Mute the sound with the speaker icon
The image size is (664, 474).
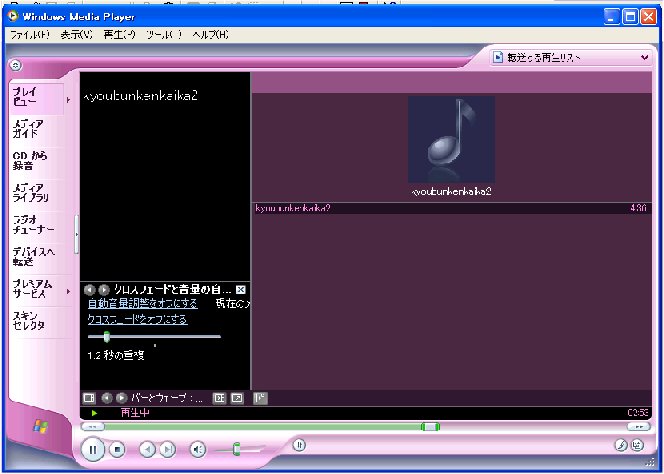[x=197, y=449]
